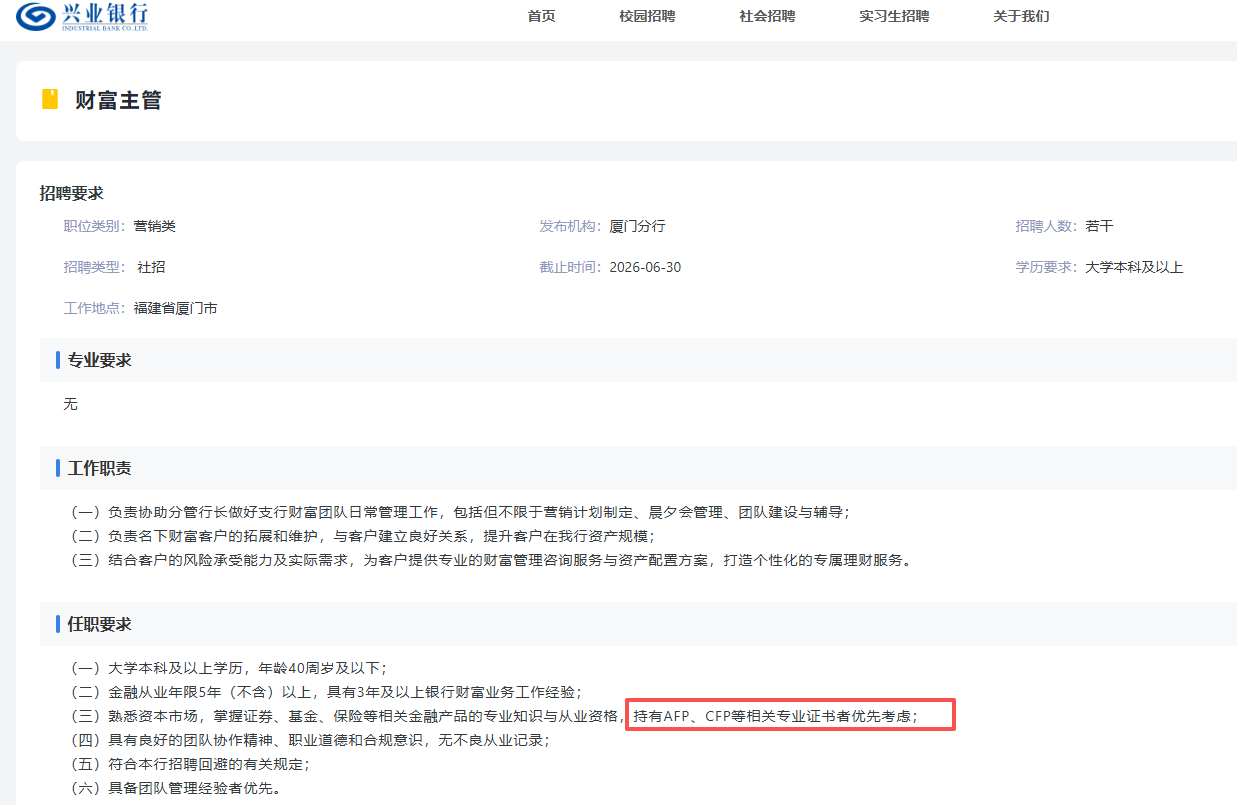Click the 职位类别 value 营销类

[x=155, y=226]
